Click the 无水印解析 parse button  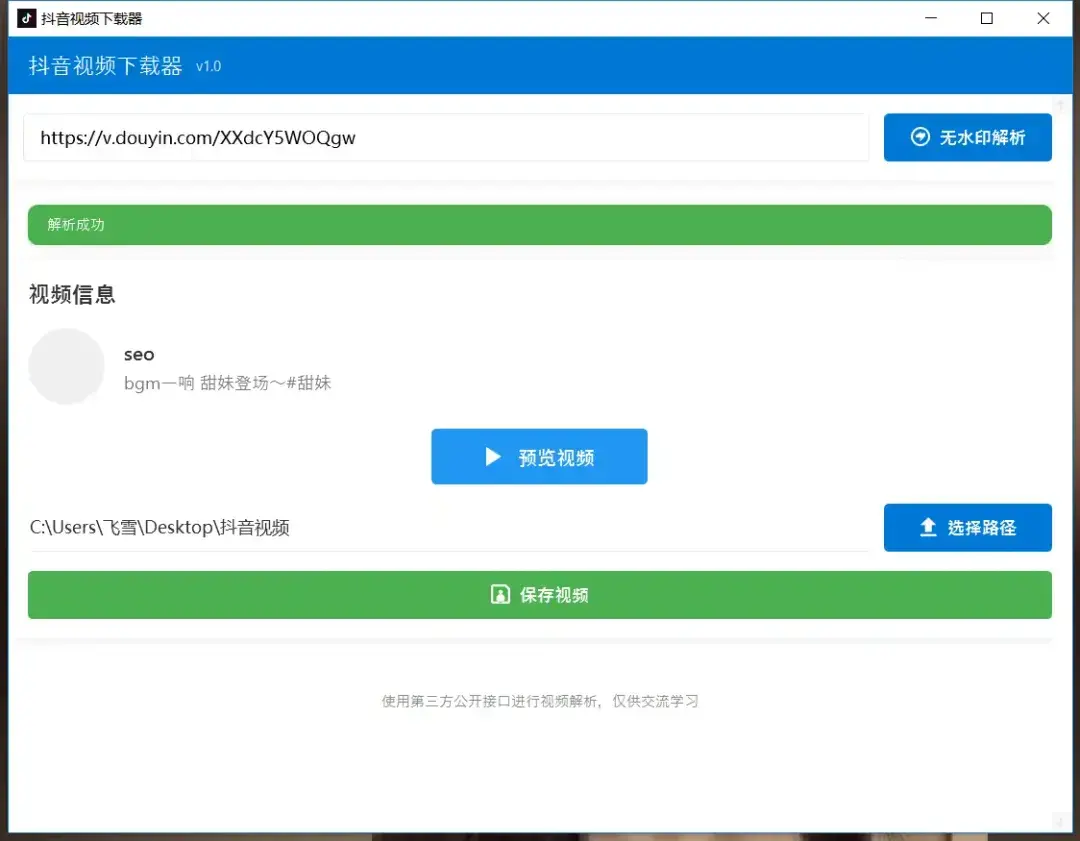967,137
